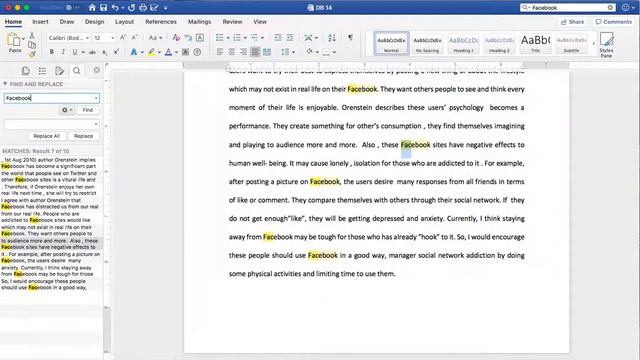The image size is (640, 360).
Task: Click the Share button
Action: point(572,22)
